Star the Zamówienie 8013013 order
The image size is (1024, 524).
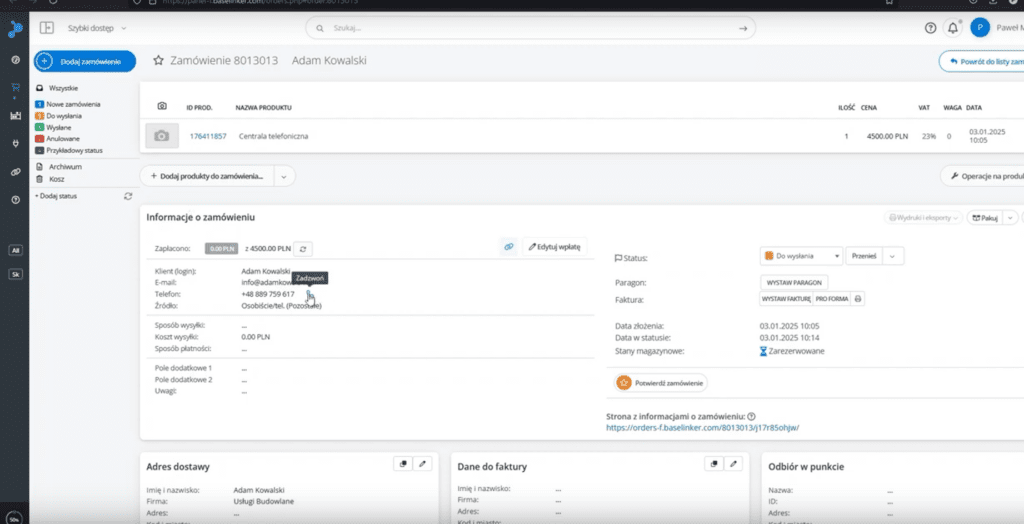158,61
